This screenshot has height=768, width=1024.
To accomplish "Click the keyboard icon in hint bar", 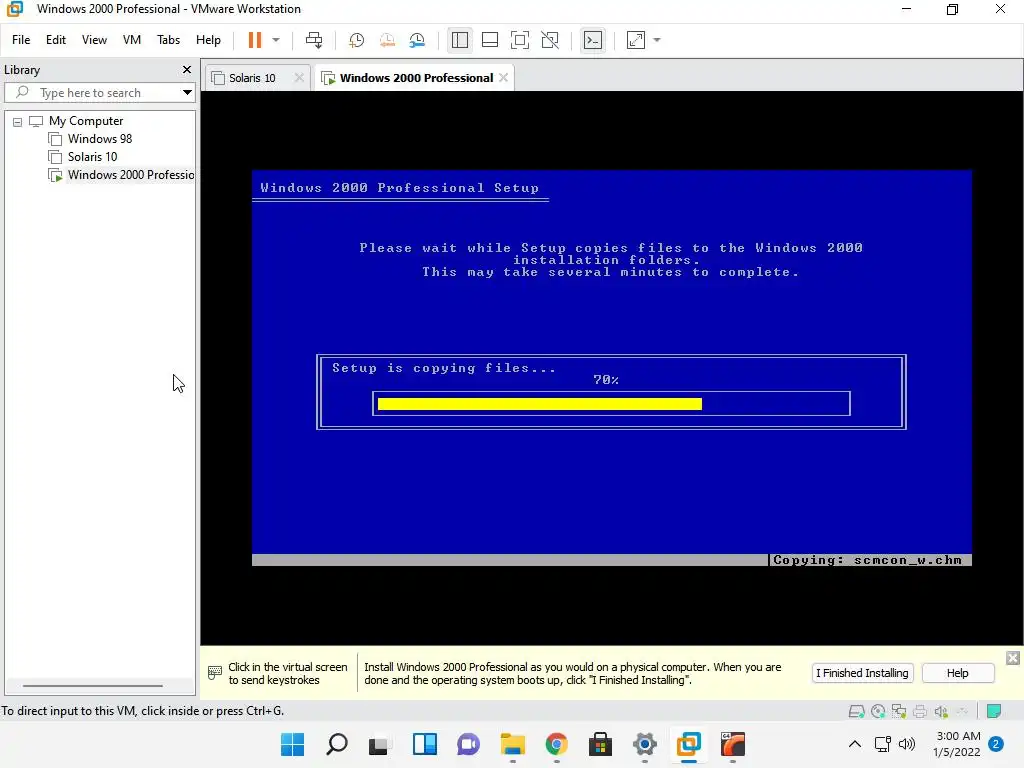I will 215,673.
